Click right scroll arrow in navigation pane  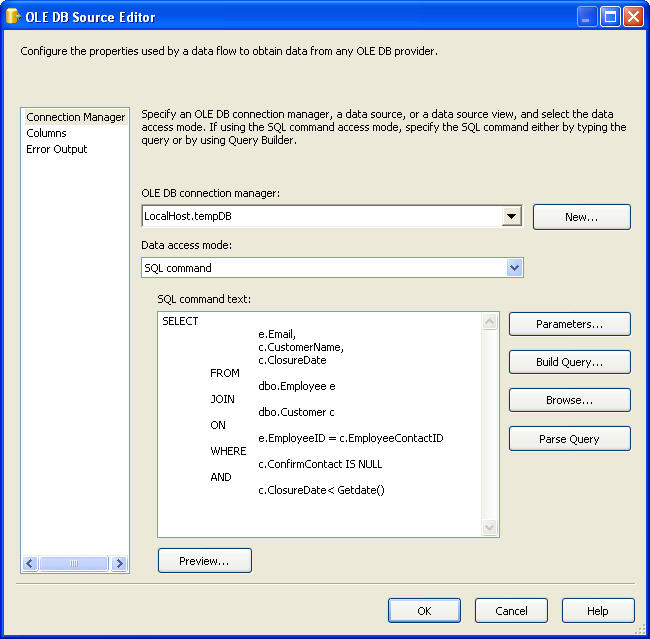(119, 563)
